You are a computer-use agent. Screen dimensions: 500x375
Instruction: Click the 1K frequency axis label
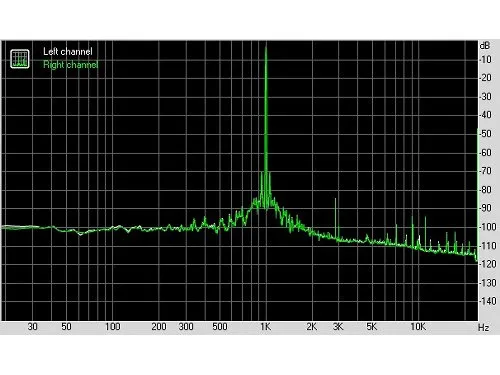coord(266,327)
